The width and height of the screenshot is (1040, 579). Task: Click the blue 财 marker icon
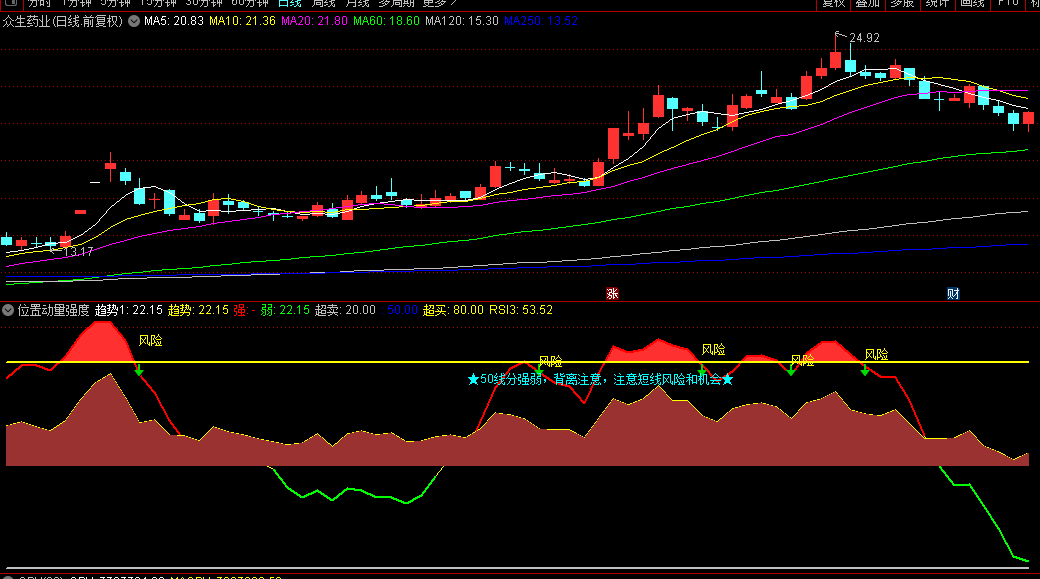[x=953, y=293]
